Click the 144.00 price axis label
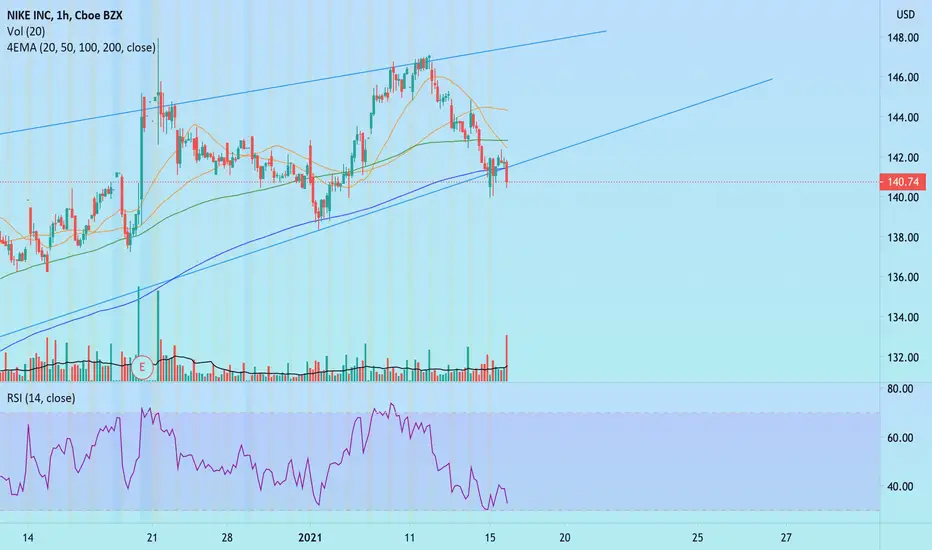This screenshot has height=550, width=932. (903, 117)
